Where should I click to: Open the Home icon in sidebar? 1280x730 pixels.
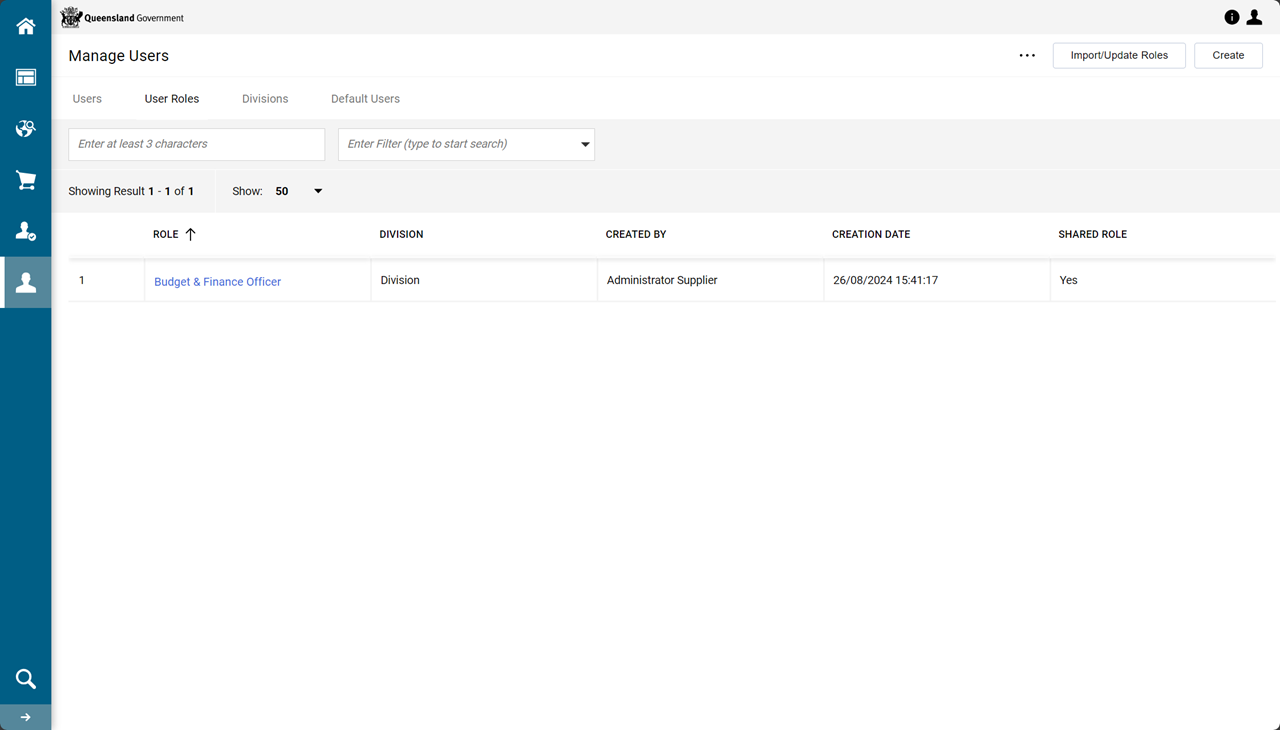(26, 27)
